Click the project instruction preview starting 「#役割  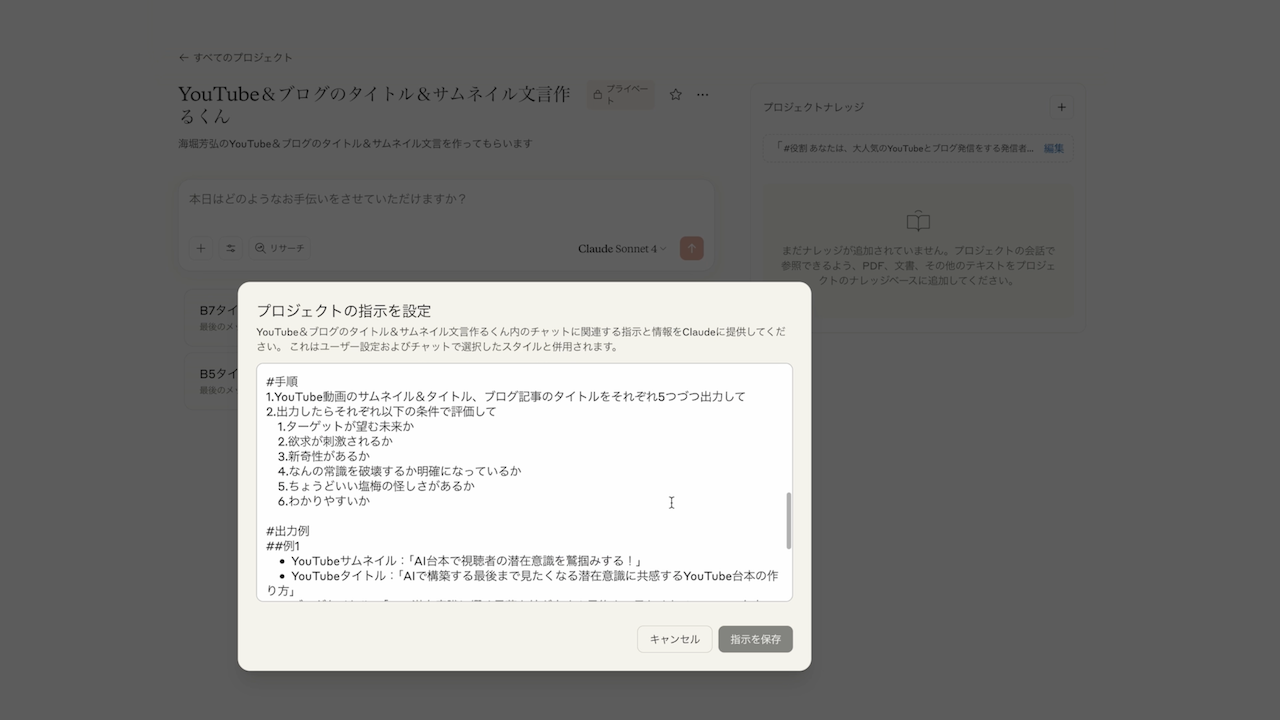tap(903, 148)
